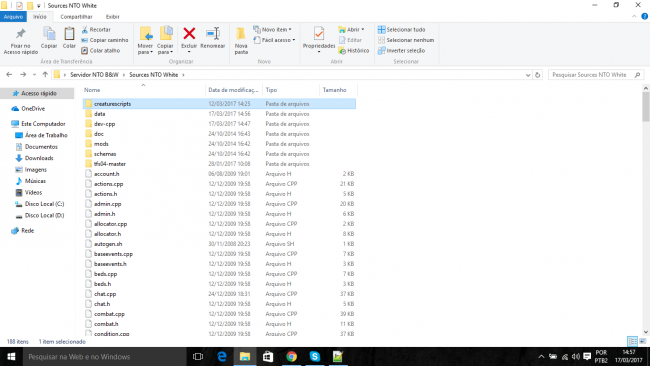Click the Editar ribbon item
This screenshot has width=650, height=366.
350,40
